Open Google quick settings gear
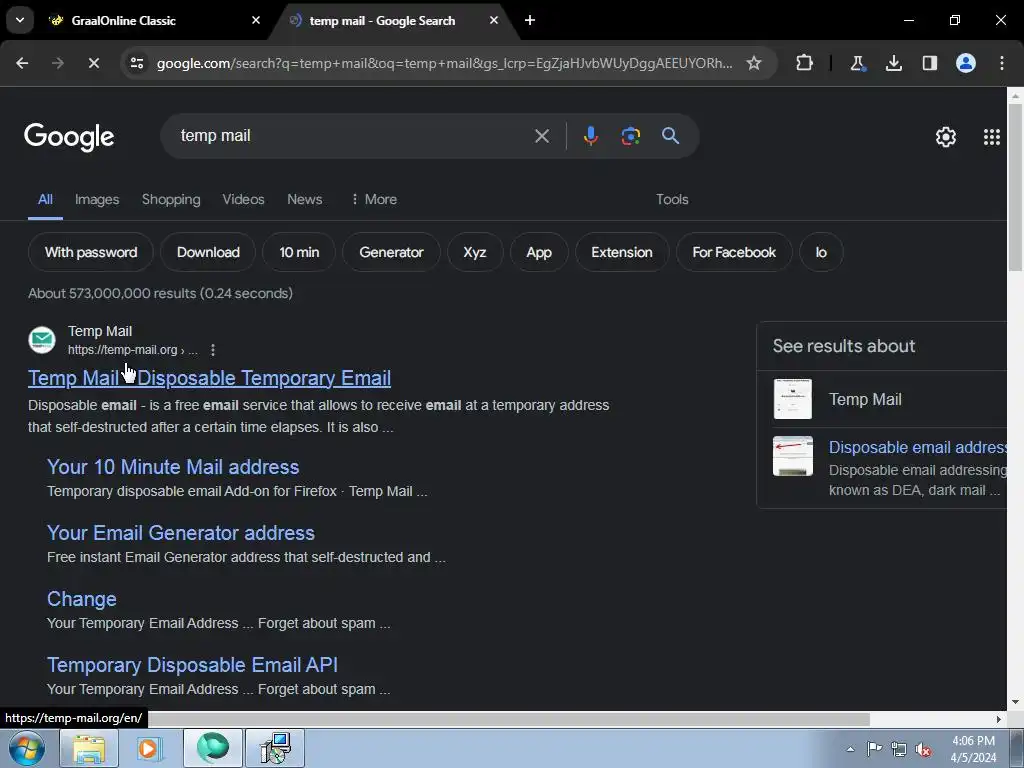 tap(946, 136)
